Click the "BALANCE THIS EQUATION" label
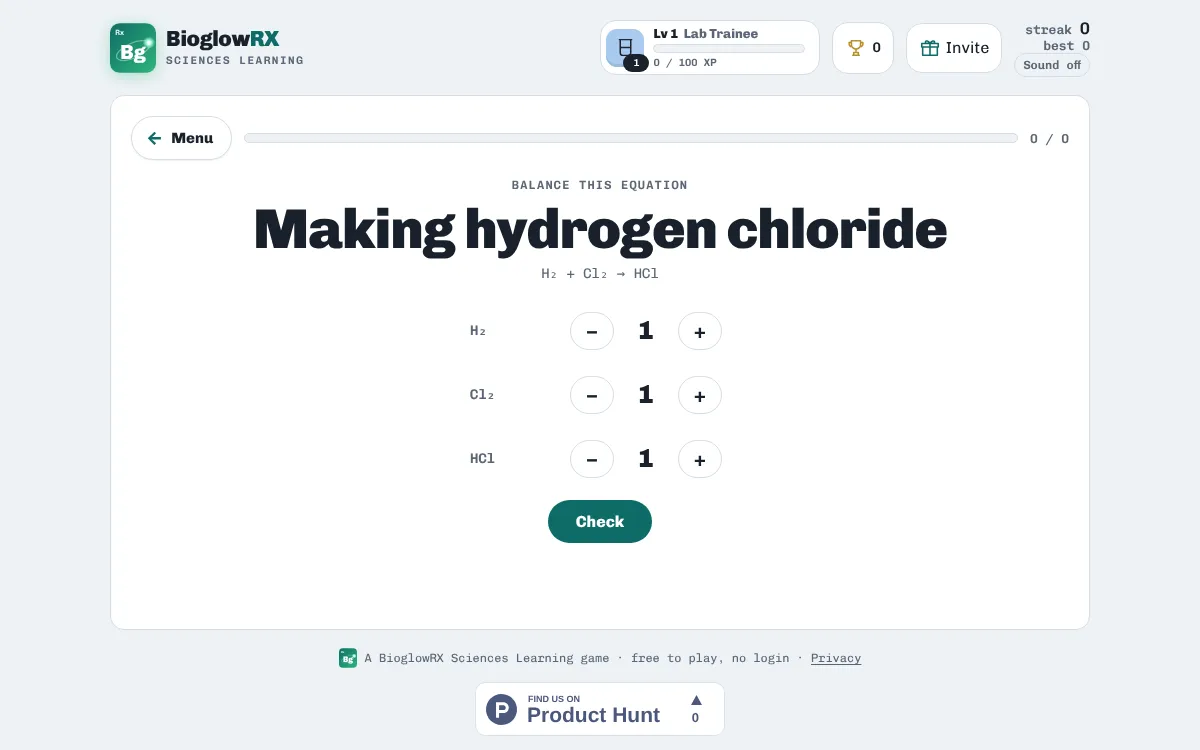This screenshot has width=1200, height=750. tap(600, 185)
